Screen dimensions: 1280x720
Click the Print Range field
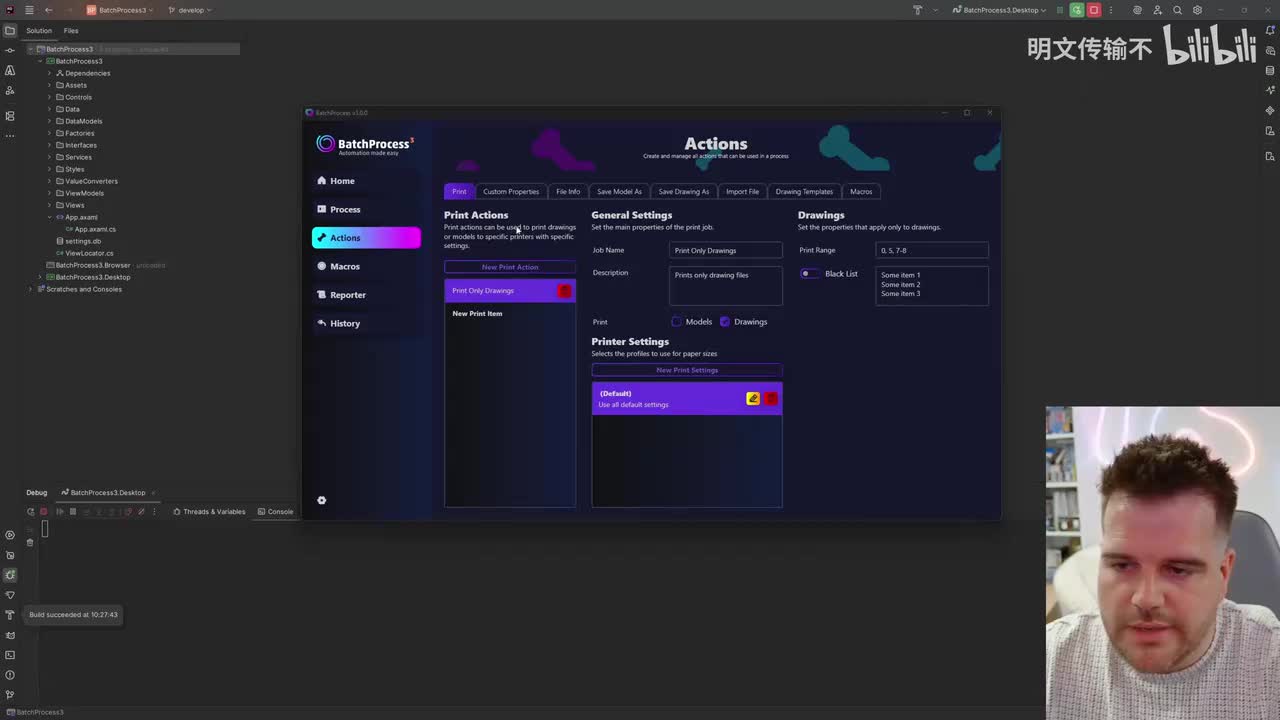pos(932,250)
